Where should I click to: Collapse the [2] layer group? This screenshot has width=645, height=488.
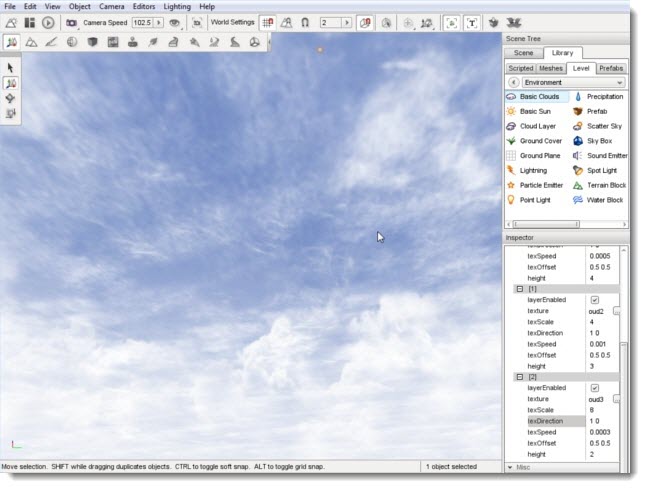(520, 377)
